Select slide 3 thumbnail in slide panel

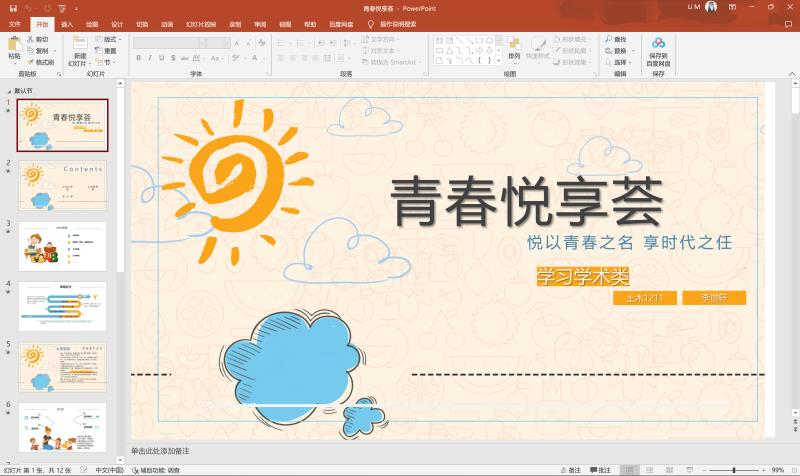point(62,246)
